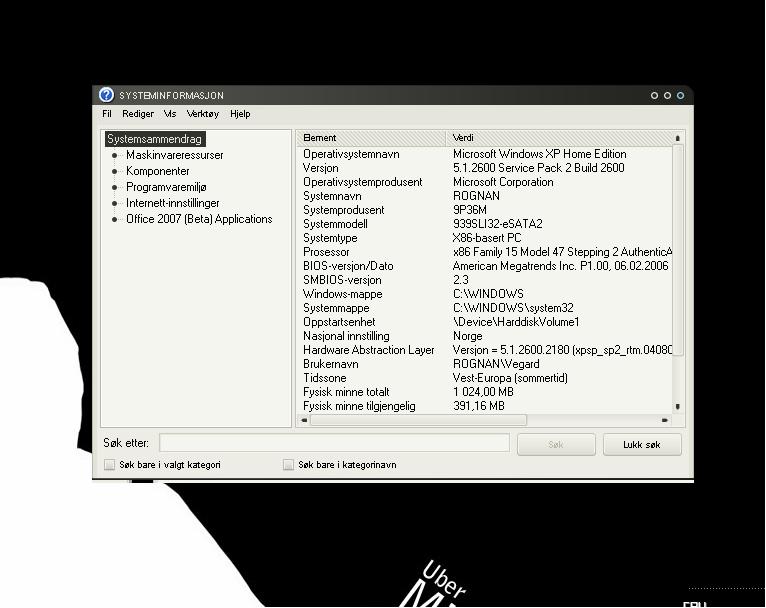Select the Fysisk minne totalt row
The image size is (766, 608).
(x=485, y=392)
